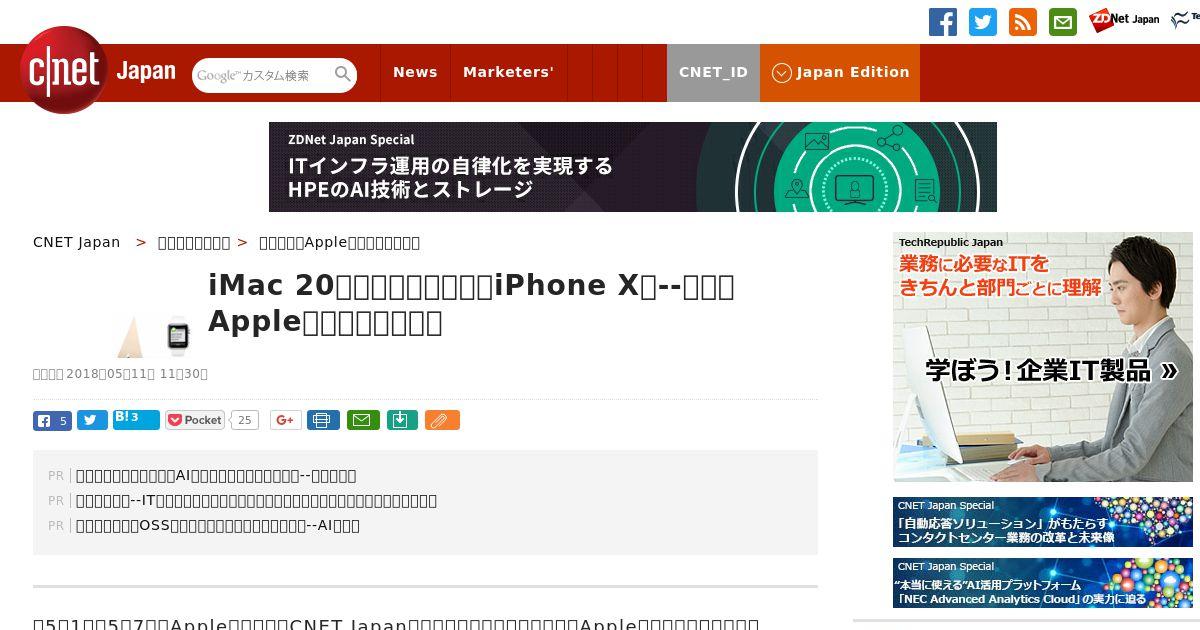This screenshot has width=1200, height=630.
Task: Tweet this article via share button
Action: [92, 420]
